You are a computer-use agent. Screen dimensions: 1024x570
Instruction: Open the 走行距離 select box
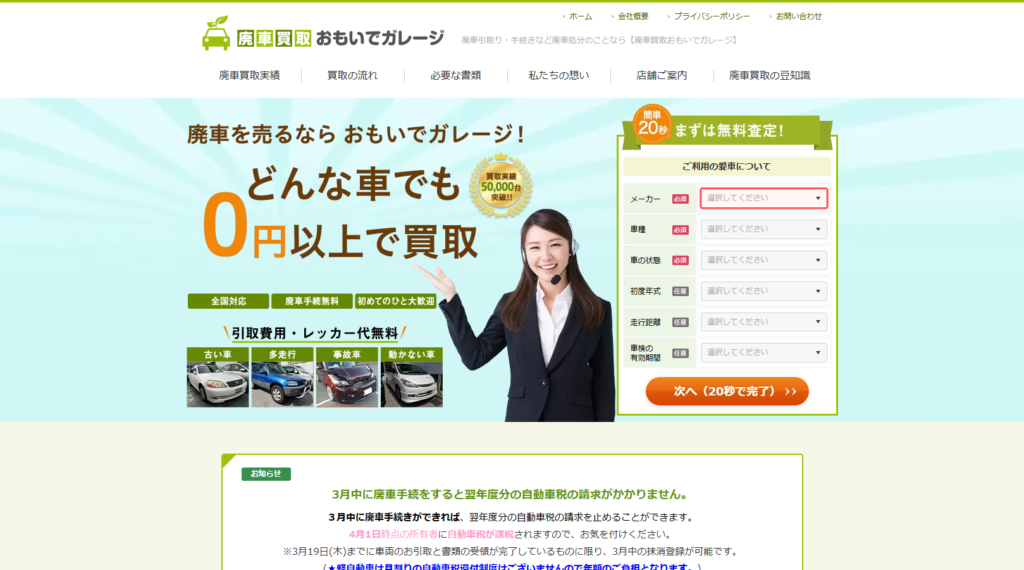(763, 322)
